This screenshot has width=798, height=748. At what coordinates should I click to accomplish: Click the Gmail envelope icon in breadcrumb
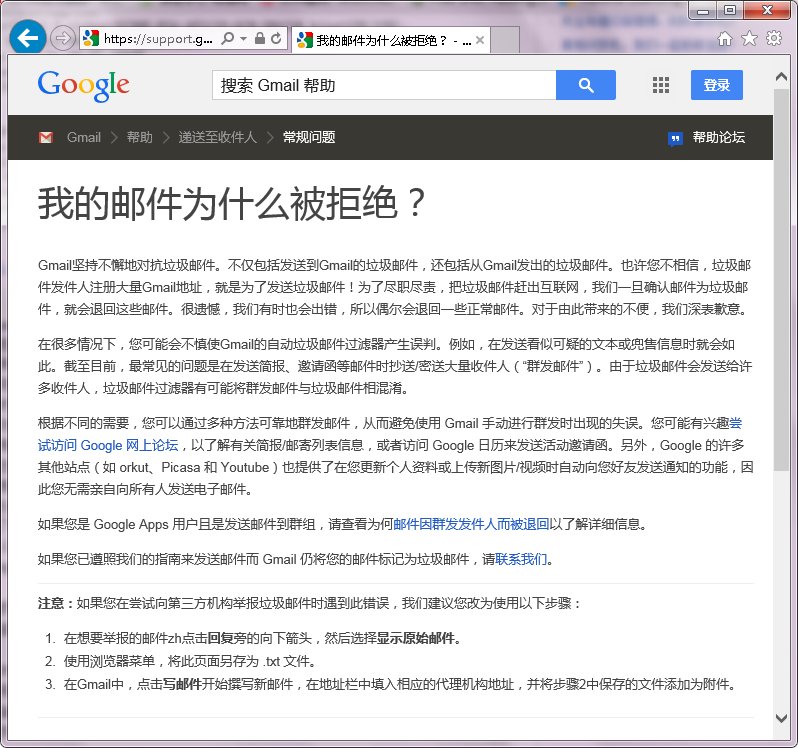click(46, 137)
